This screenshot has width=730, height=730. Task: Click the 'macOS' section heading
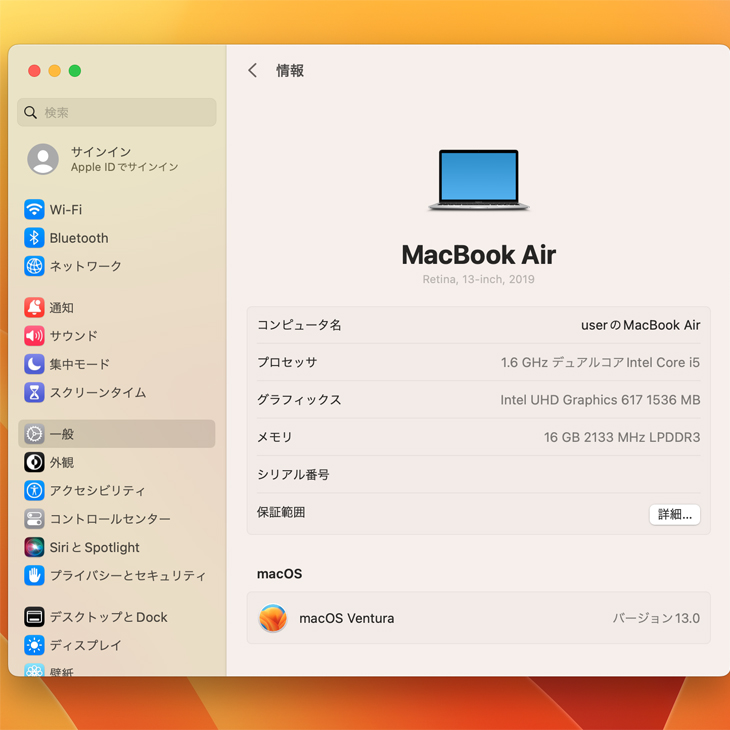tap(279, 574)
